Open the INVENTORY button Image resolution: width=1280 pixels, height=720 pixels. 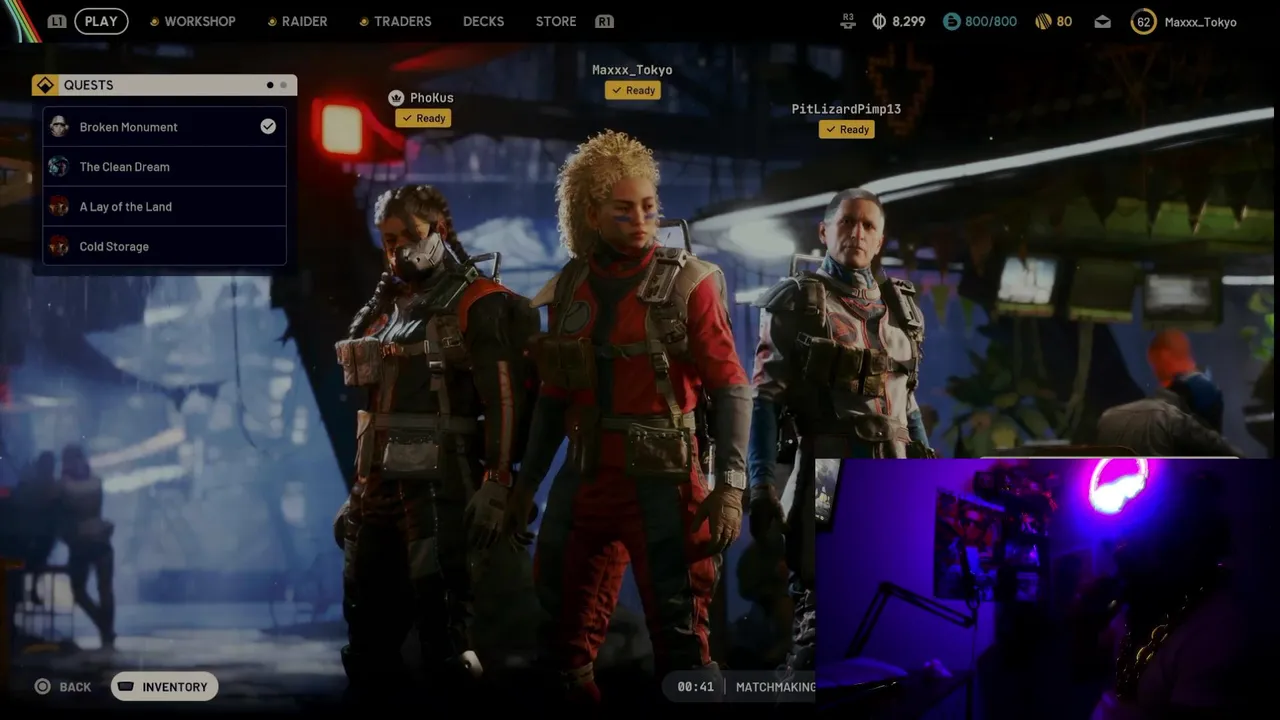tap(165, 686)
